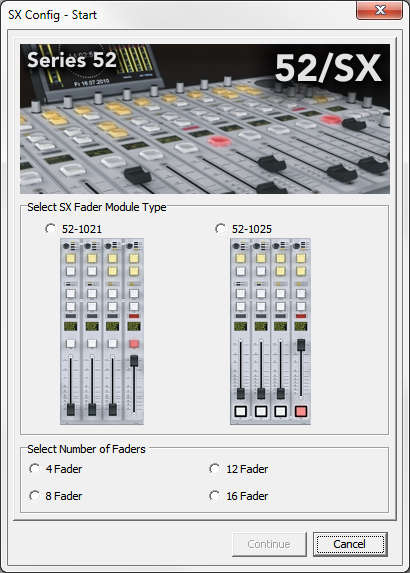Click the Cancel button
Image resolution: width=410 pixels, height=573 pixels.
coord(350,544)
